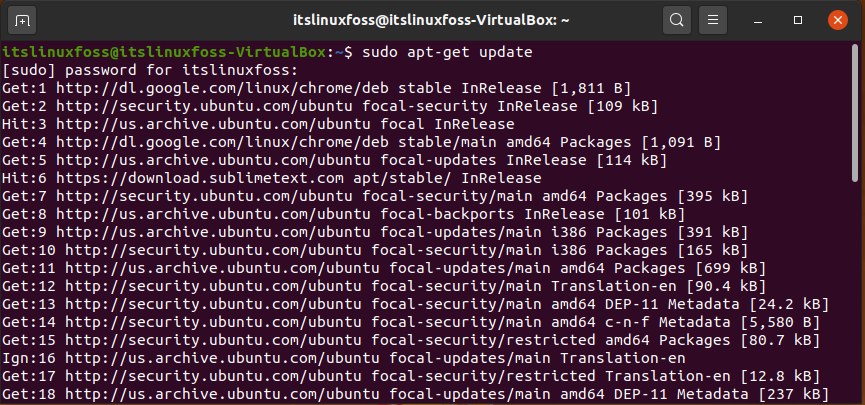Click the scrollbar track below the thumb
The height and width of the screenshot is (405, 865).
[855, 292]
